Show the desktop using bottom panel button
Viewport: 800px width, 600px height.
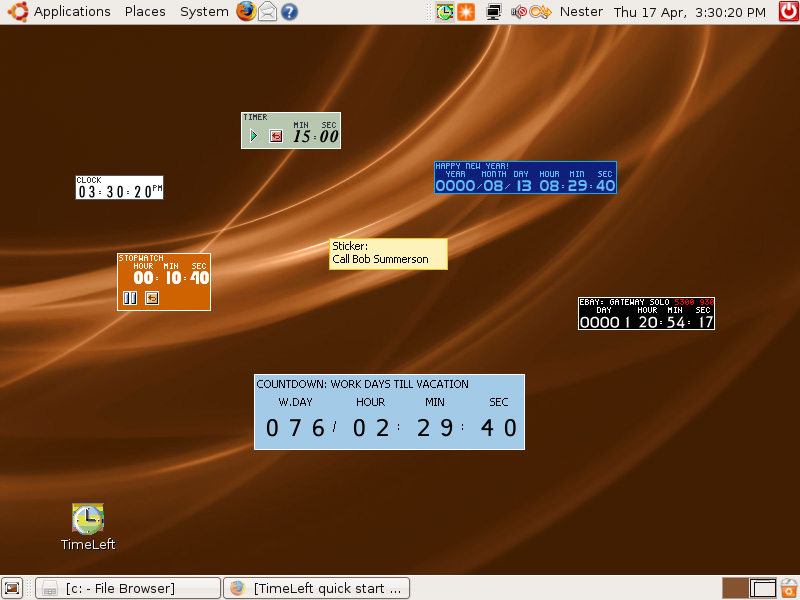[12, 588]
